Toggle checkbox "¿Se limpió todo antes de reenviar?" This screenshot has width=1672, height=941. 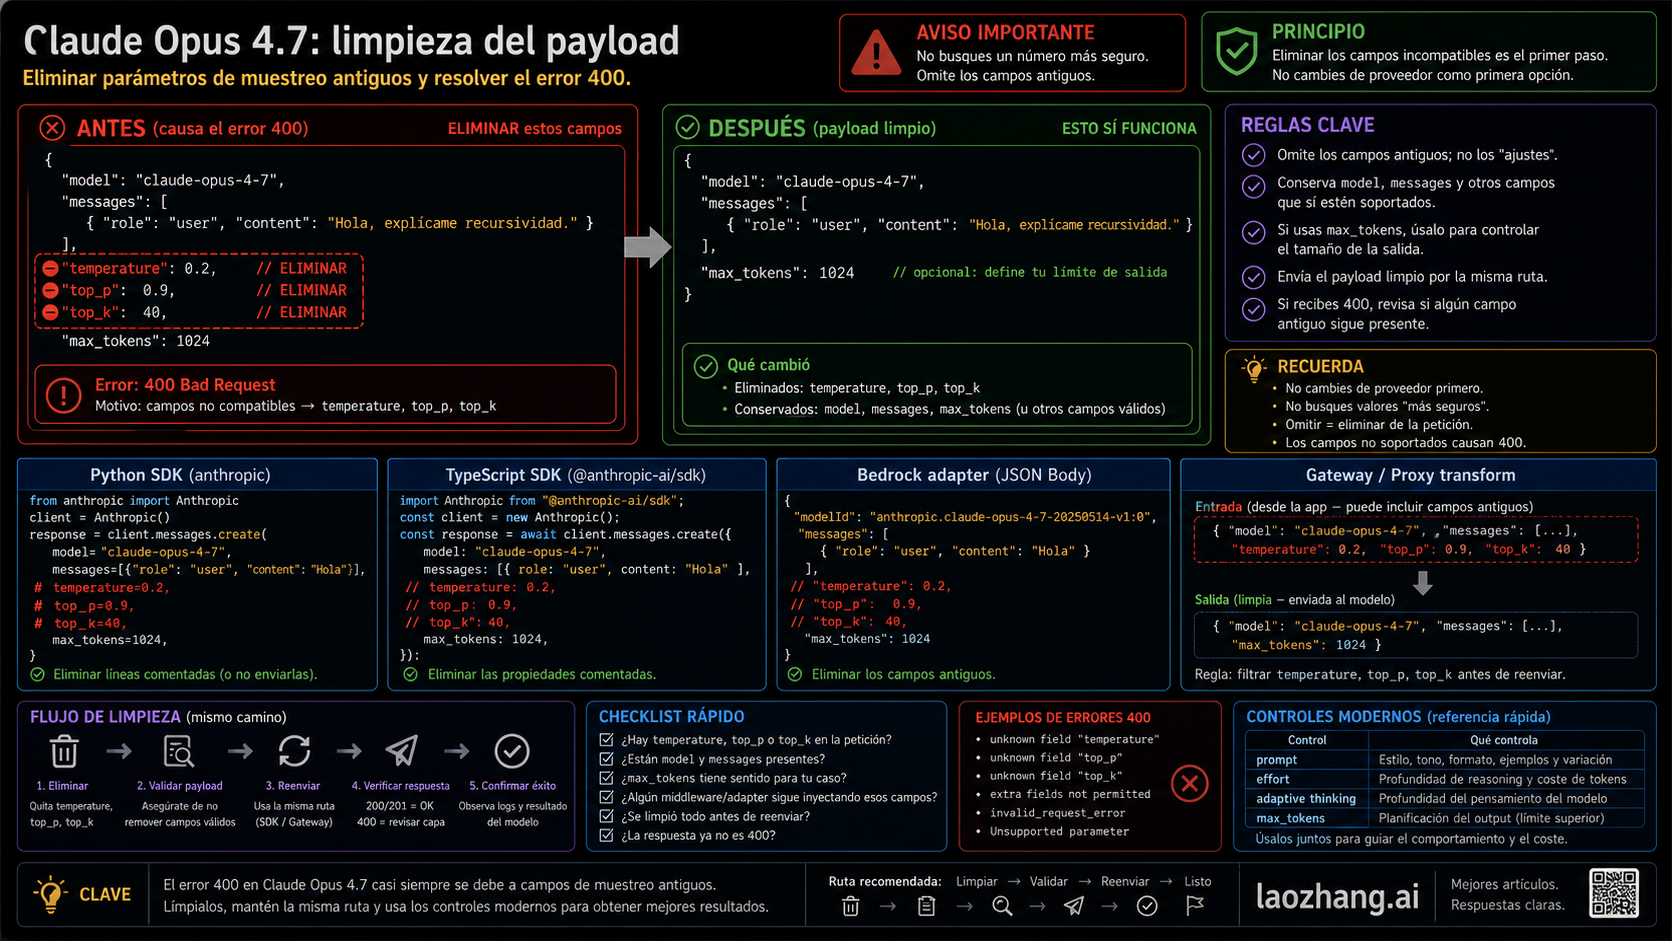(606, 816)
